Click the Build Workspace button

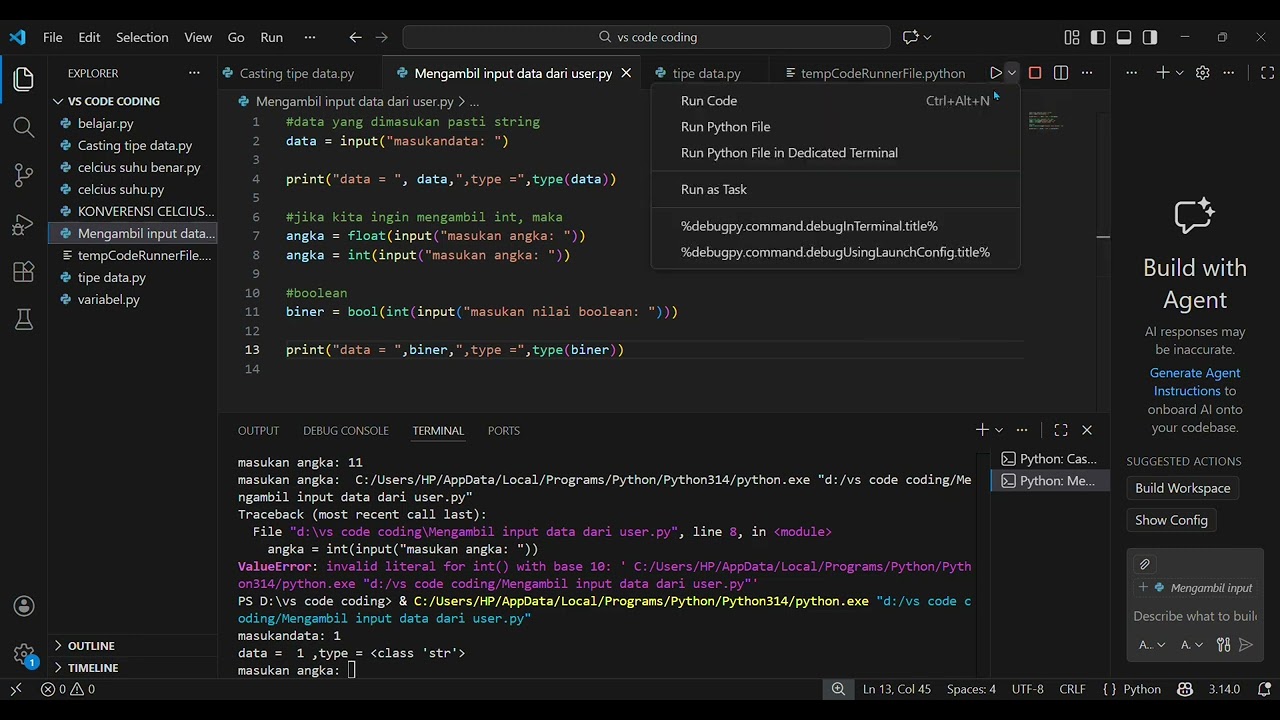1182,488
